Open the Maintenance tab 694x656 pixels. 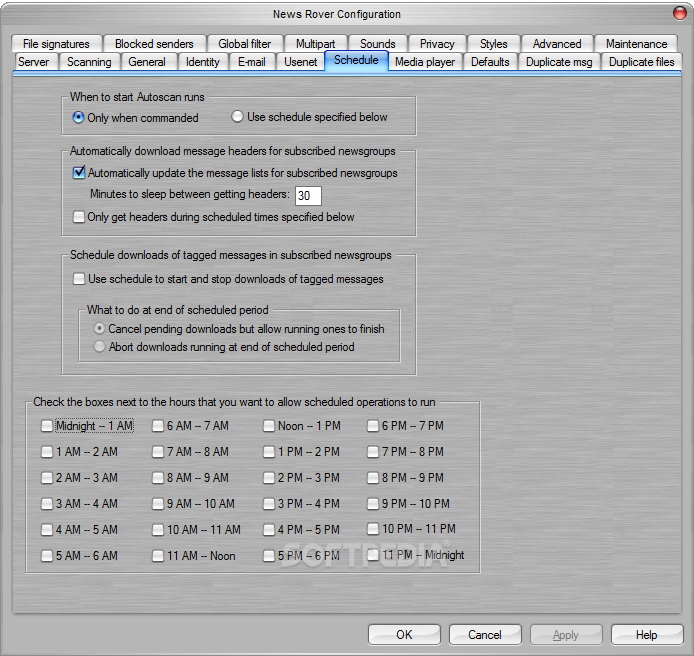(x=636, y=44)
